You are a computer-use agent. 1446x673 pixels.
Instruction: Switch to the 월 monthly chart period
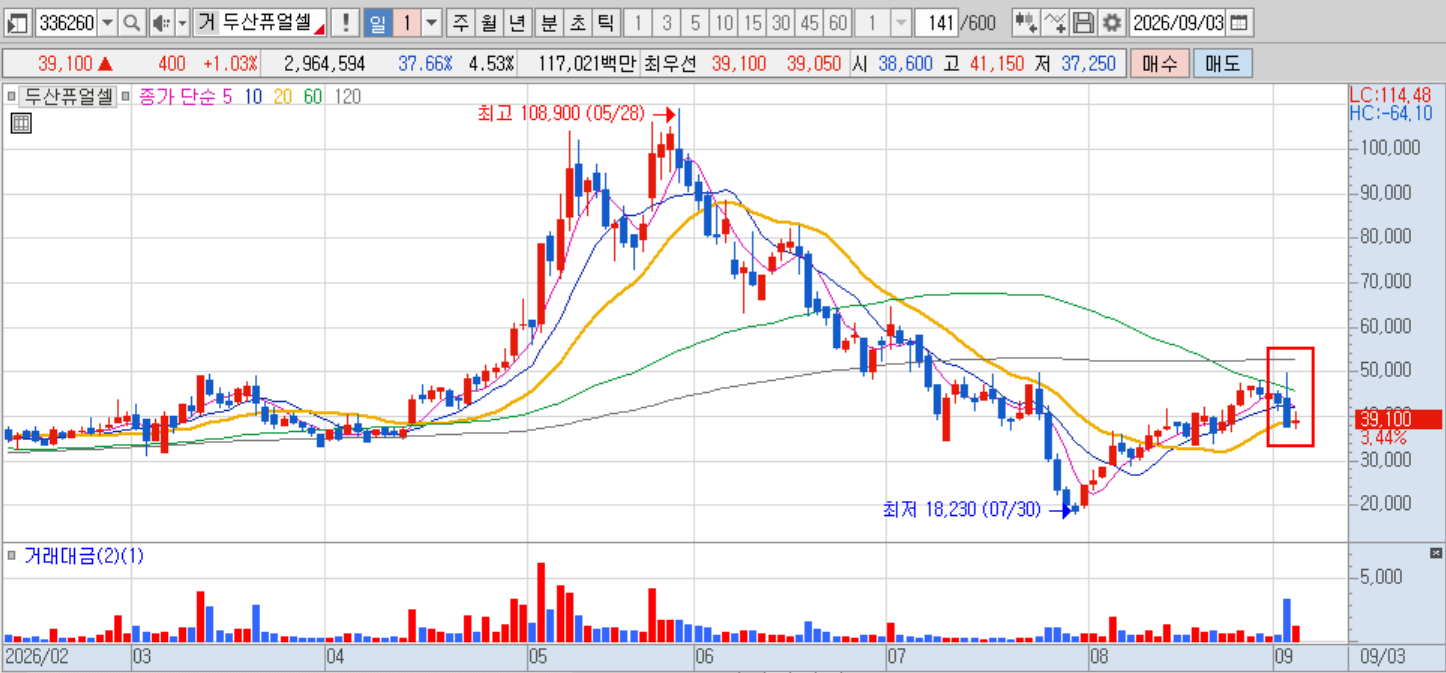tap(488, 23)
